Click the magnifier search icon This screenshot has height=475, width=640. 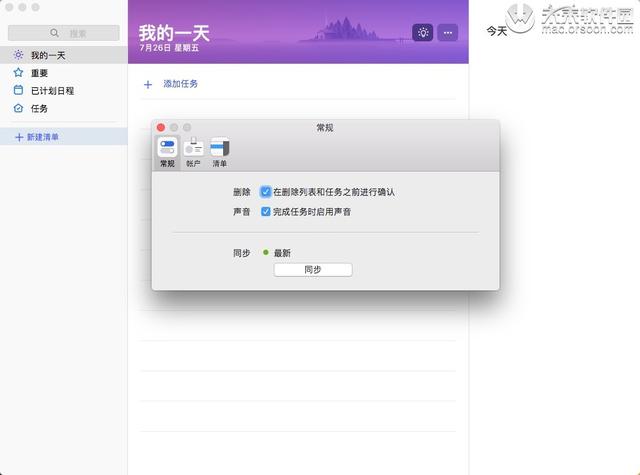pyautogui.click(x=54, y=33)
